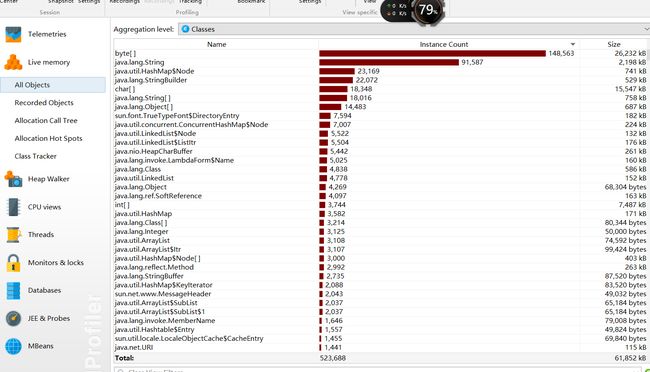Select the java.nio.HeapCharBuffer row
Viewport: 650px width, 372px height.
381,151
